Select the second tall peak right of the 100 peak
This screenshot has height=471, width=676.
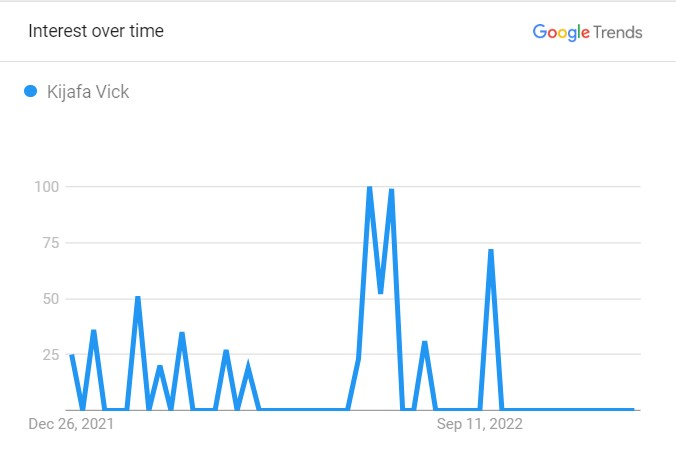(x=391, y=190)
